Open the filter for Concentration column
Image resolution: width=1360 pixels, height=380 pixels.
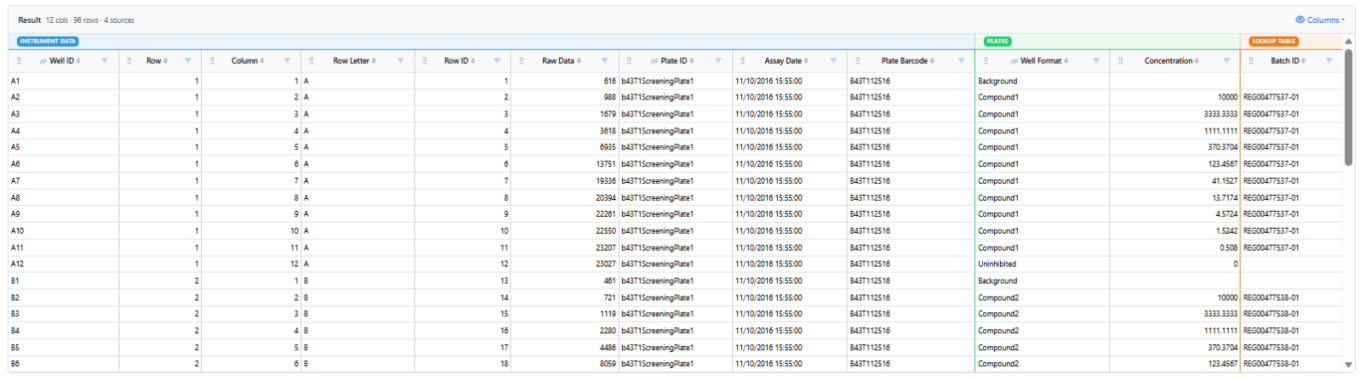click(1226, 61)
